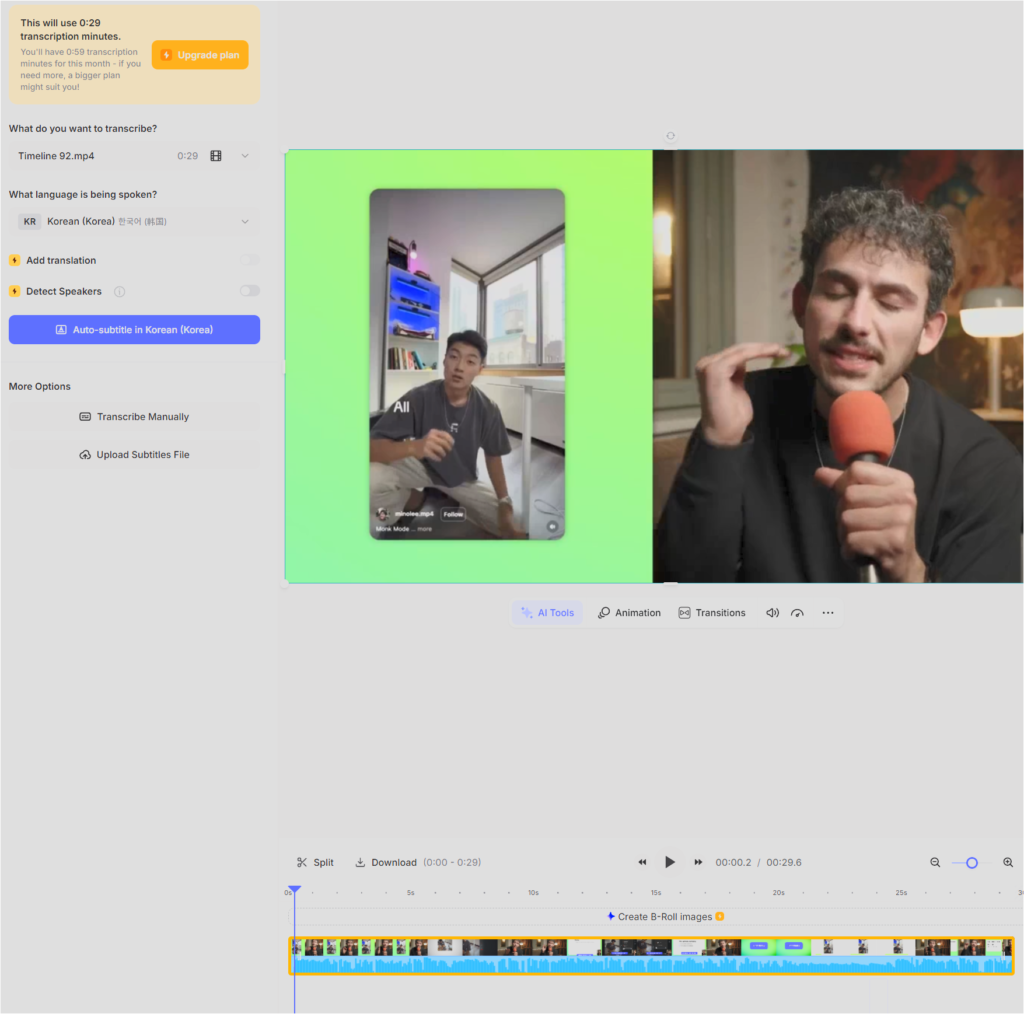Viewport: 1024px width, 1014px height.
Task: Click the zoom out magnifier icon
Action: tap(935, 862)
